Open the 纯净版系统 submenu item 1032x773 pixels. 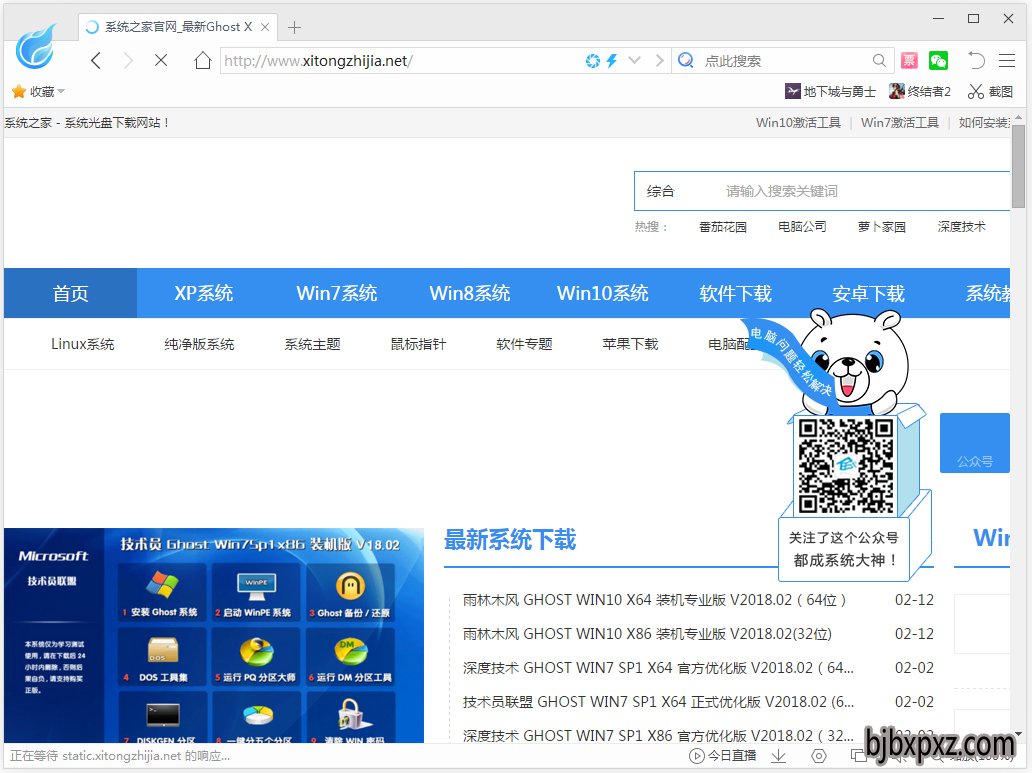coord(199,344)
